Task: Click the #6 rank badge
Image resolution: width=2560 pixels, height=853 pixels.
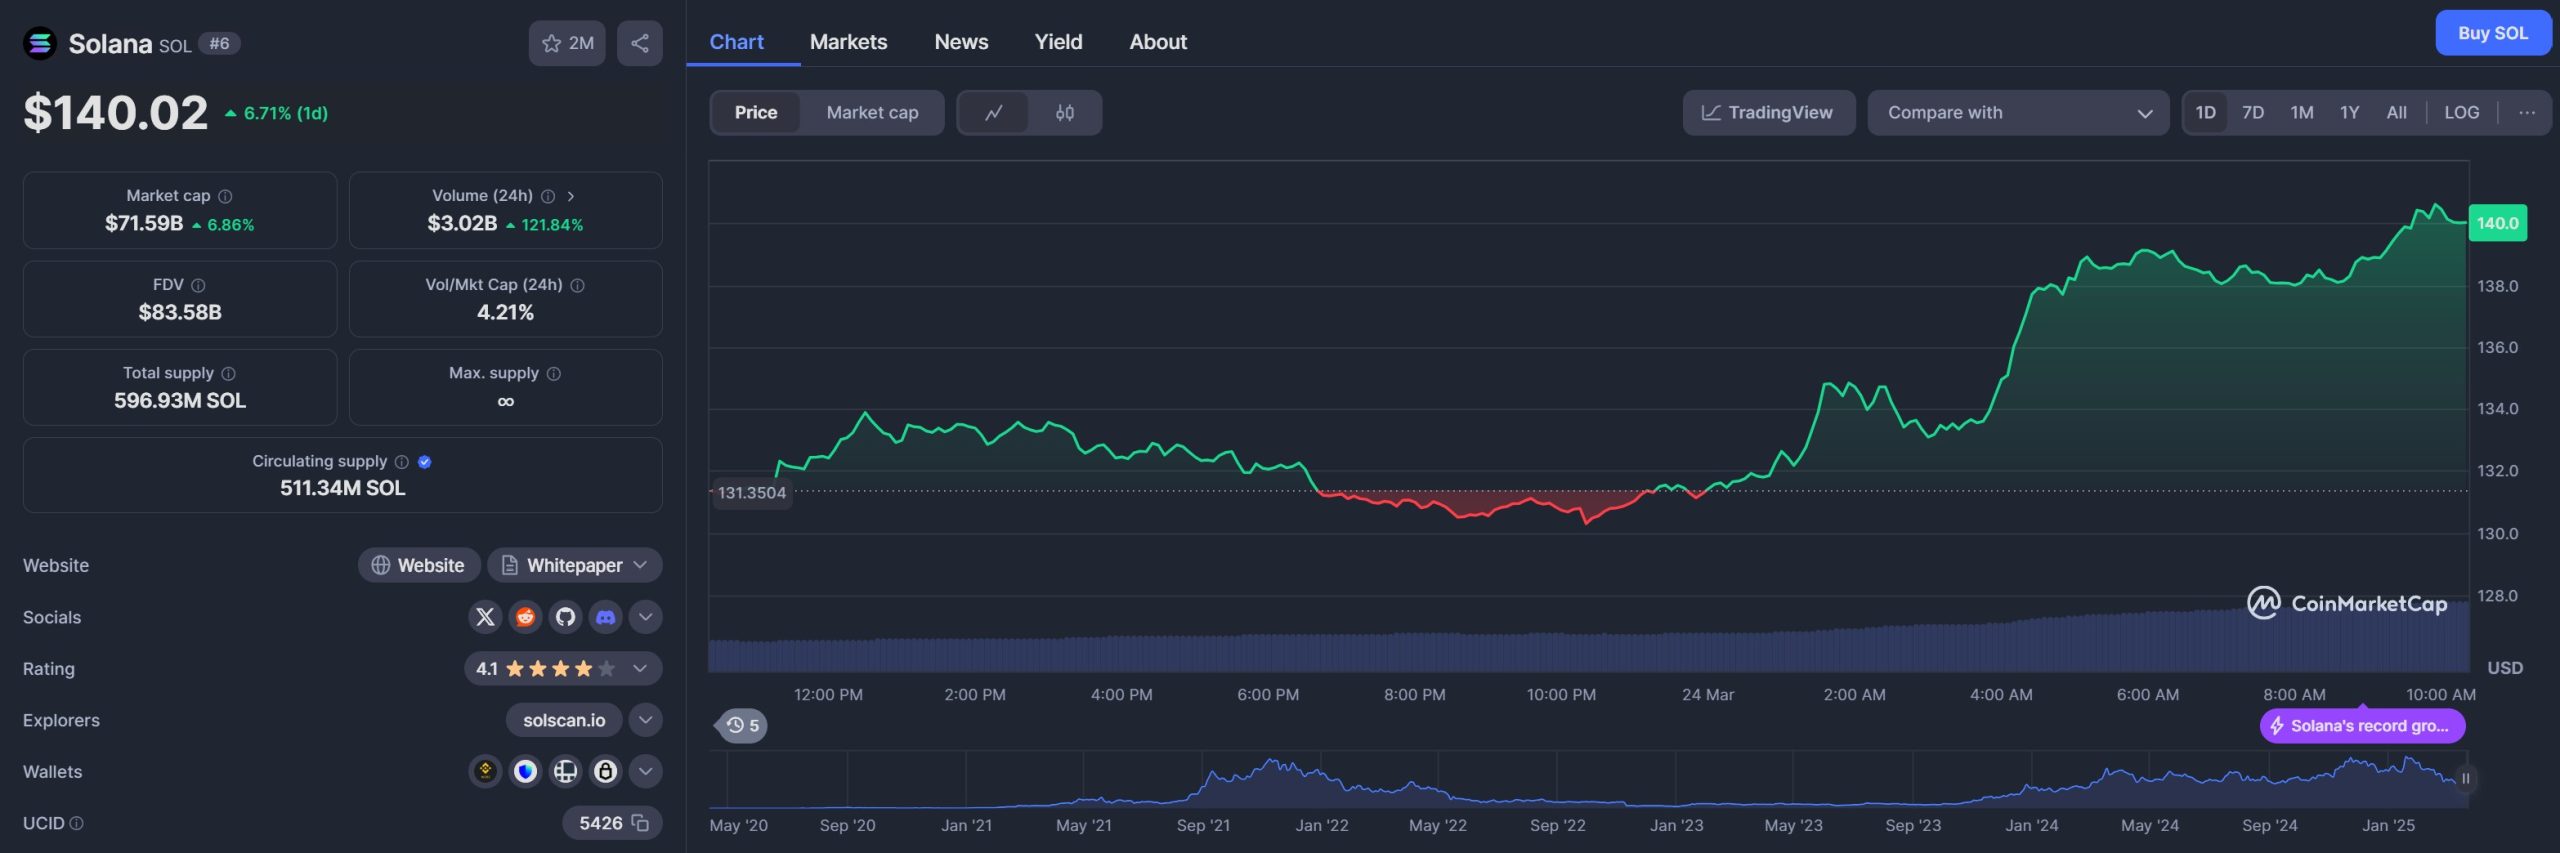Action: [x=219, y=43]
